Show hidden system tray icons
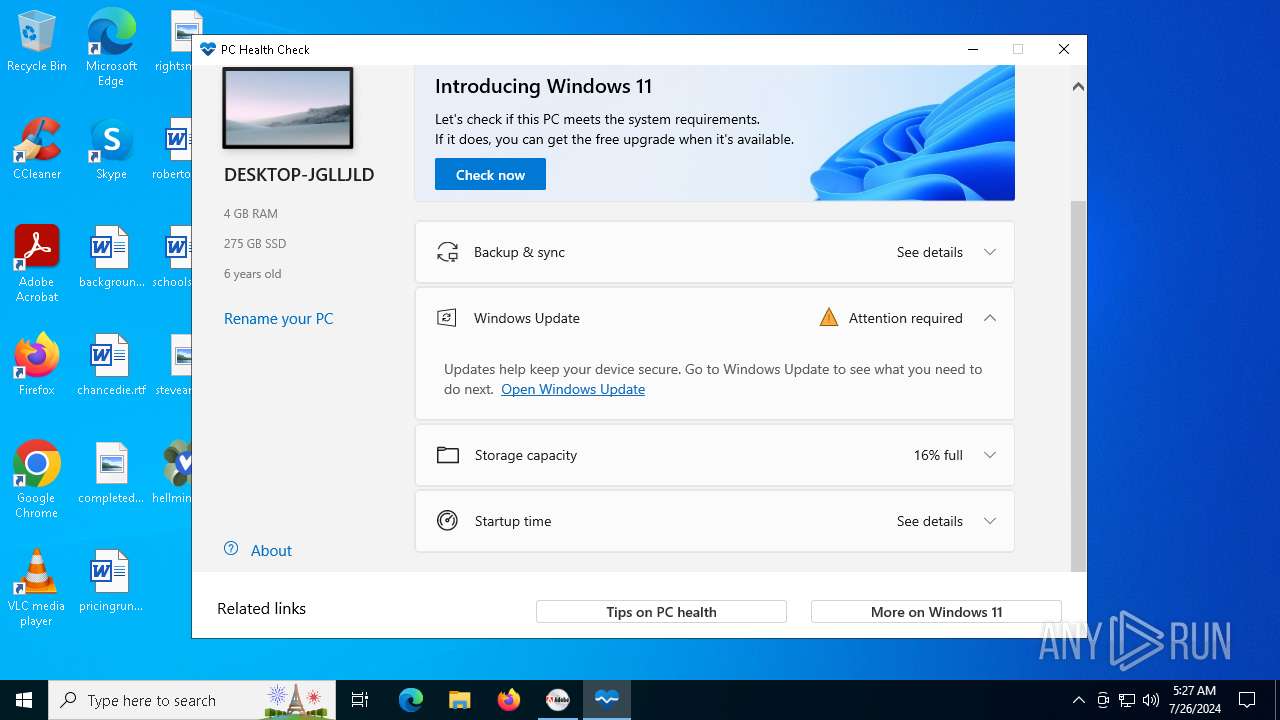Image resolution: width=1280 pixels, height=720 pixels. [x=1078, y=700]
